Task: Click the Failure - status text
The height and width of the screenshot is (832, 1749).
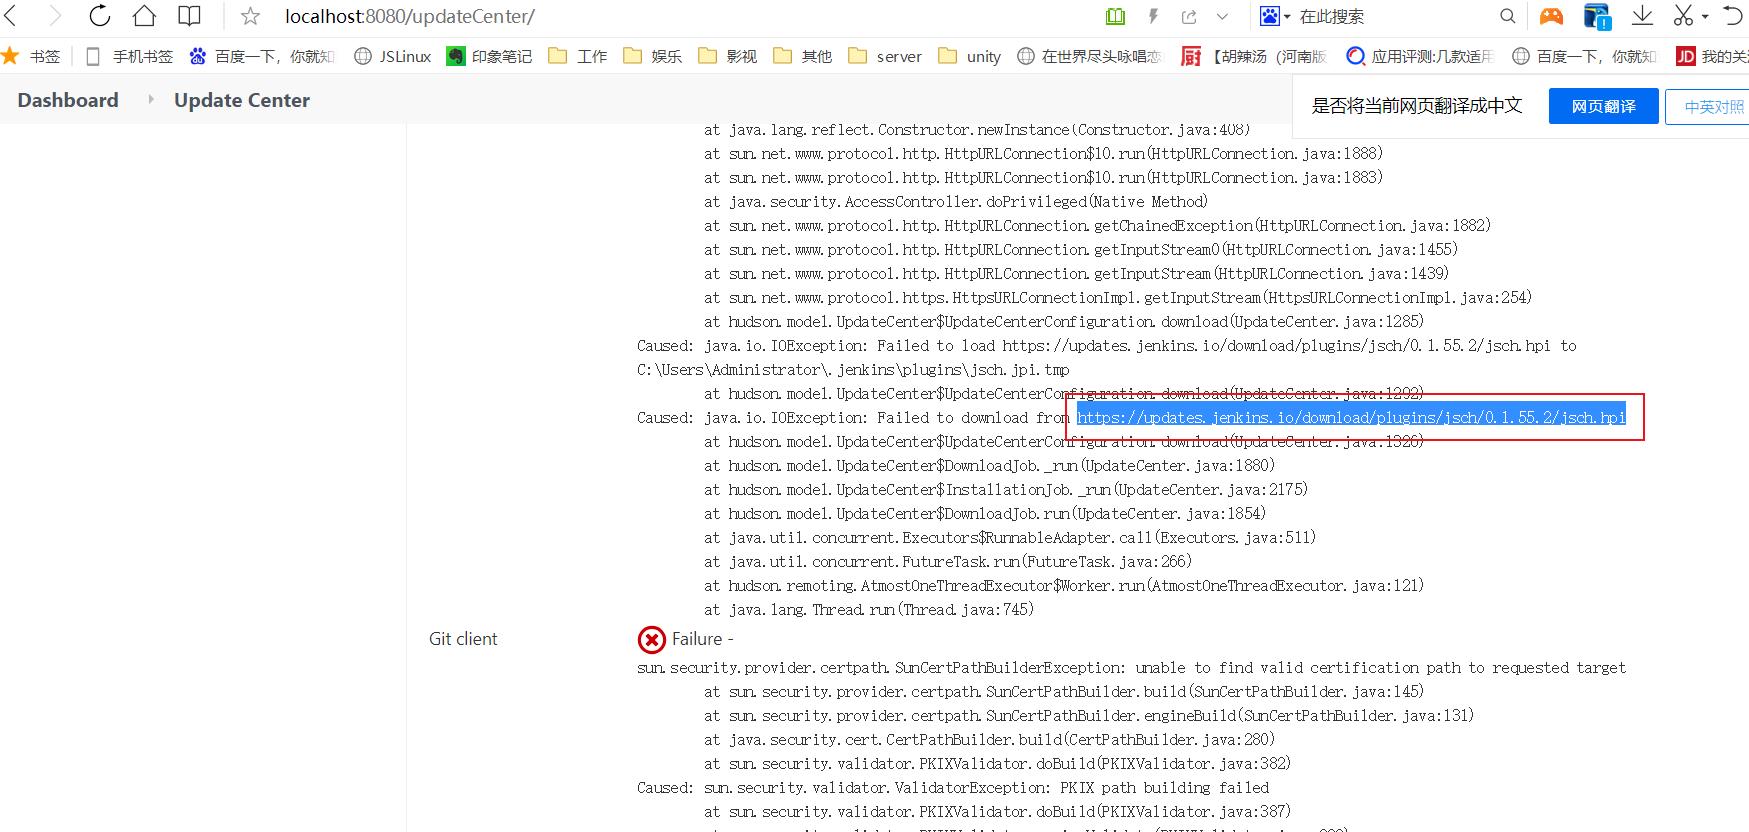Action: click(x=703, y=639)
